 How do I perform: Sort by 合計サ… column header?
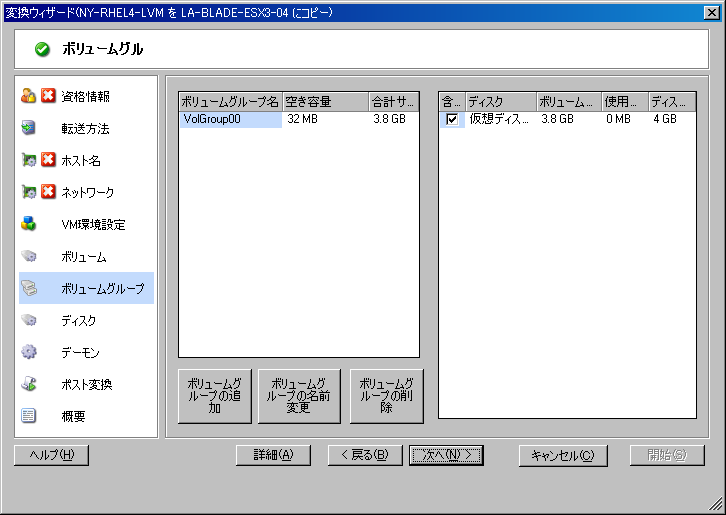click(x=394, y=101)
